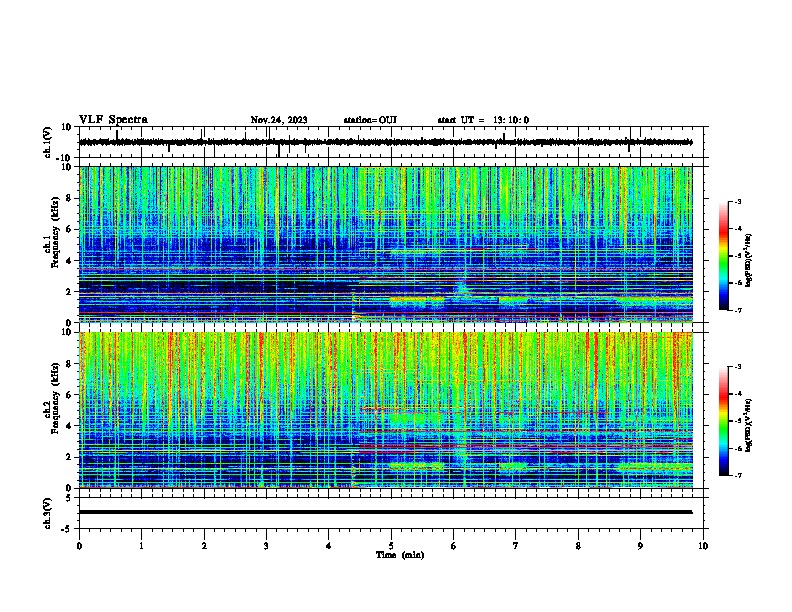Click the ch.1 colorbar log(PSD) unit label
Image resolution: width=792 pixels, height=612 pixels.
point(749,260)
